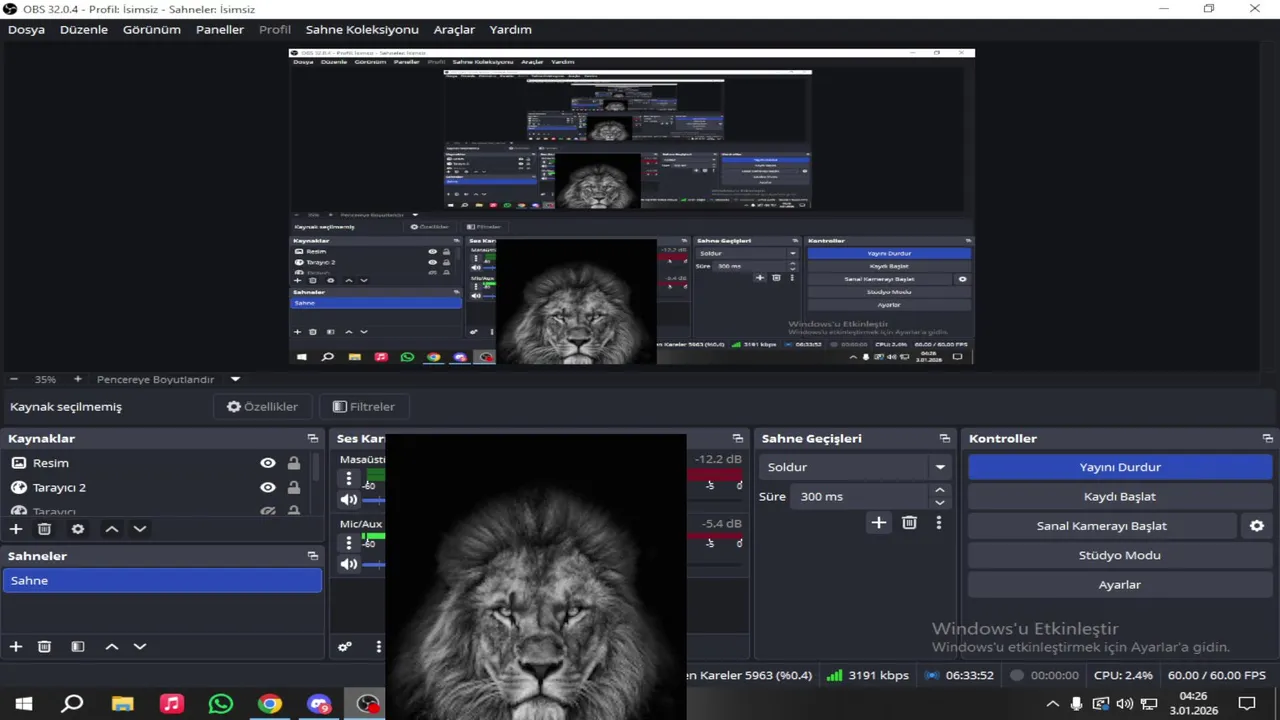Open Chrome from the taskbar
The width and height of the screenshot is (1280, 720).
tap(270, 704)
